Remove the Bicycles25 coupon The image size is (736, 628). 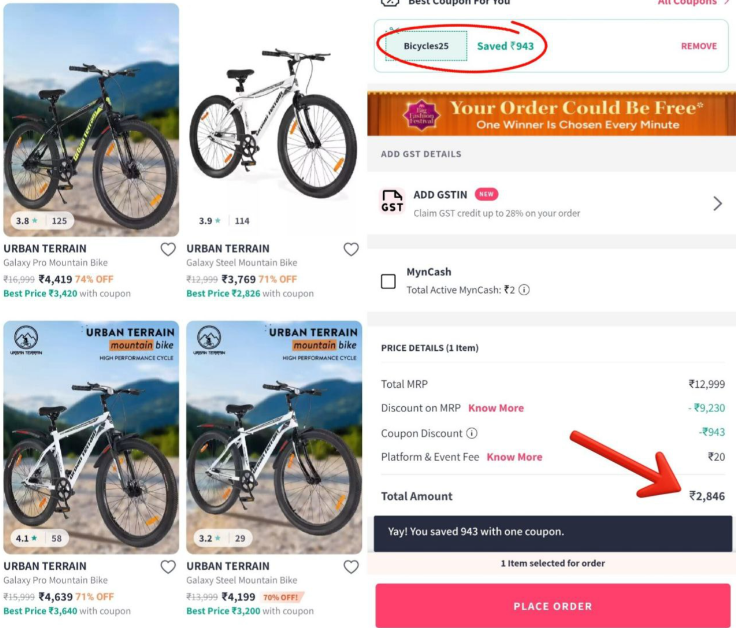click(x=699, y=47)
